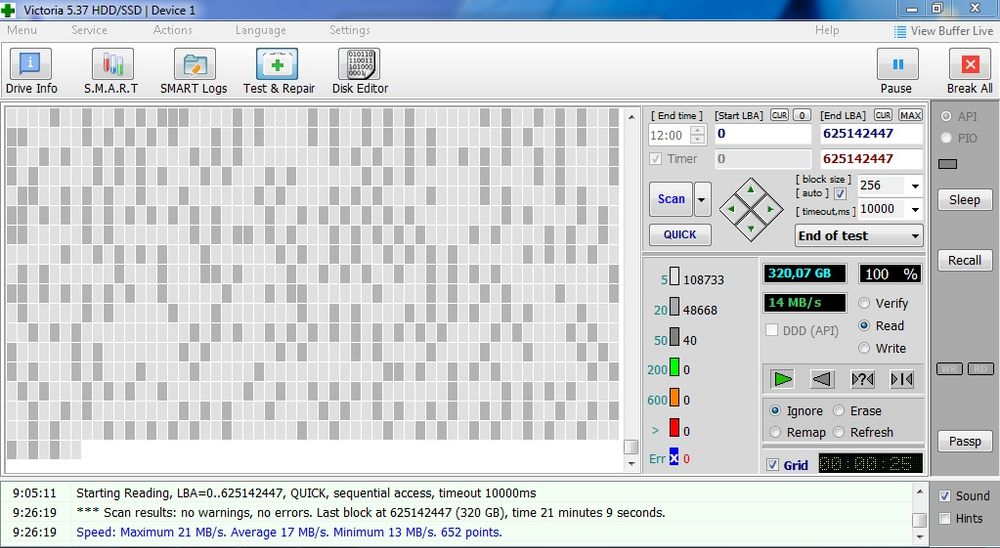Select the Ignore radio option
1000x548 pixels.
[775, 410]
